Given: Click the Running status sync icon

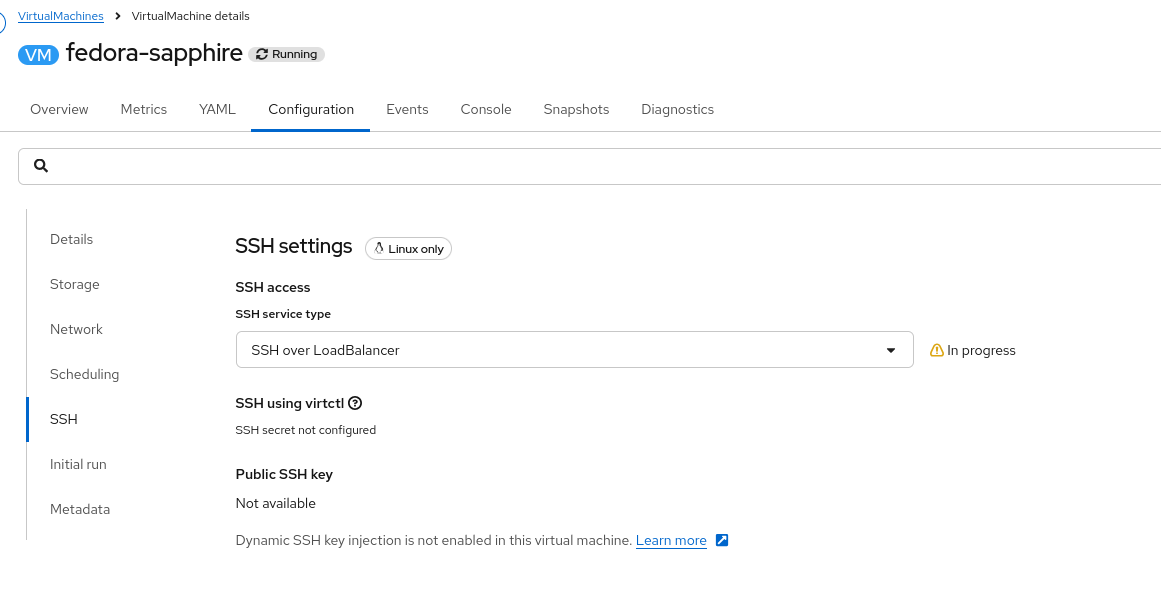Looking at the screenshot, I should (263, 54).
